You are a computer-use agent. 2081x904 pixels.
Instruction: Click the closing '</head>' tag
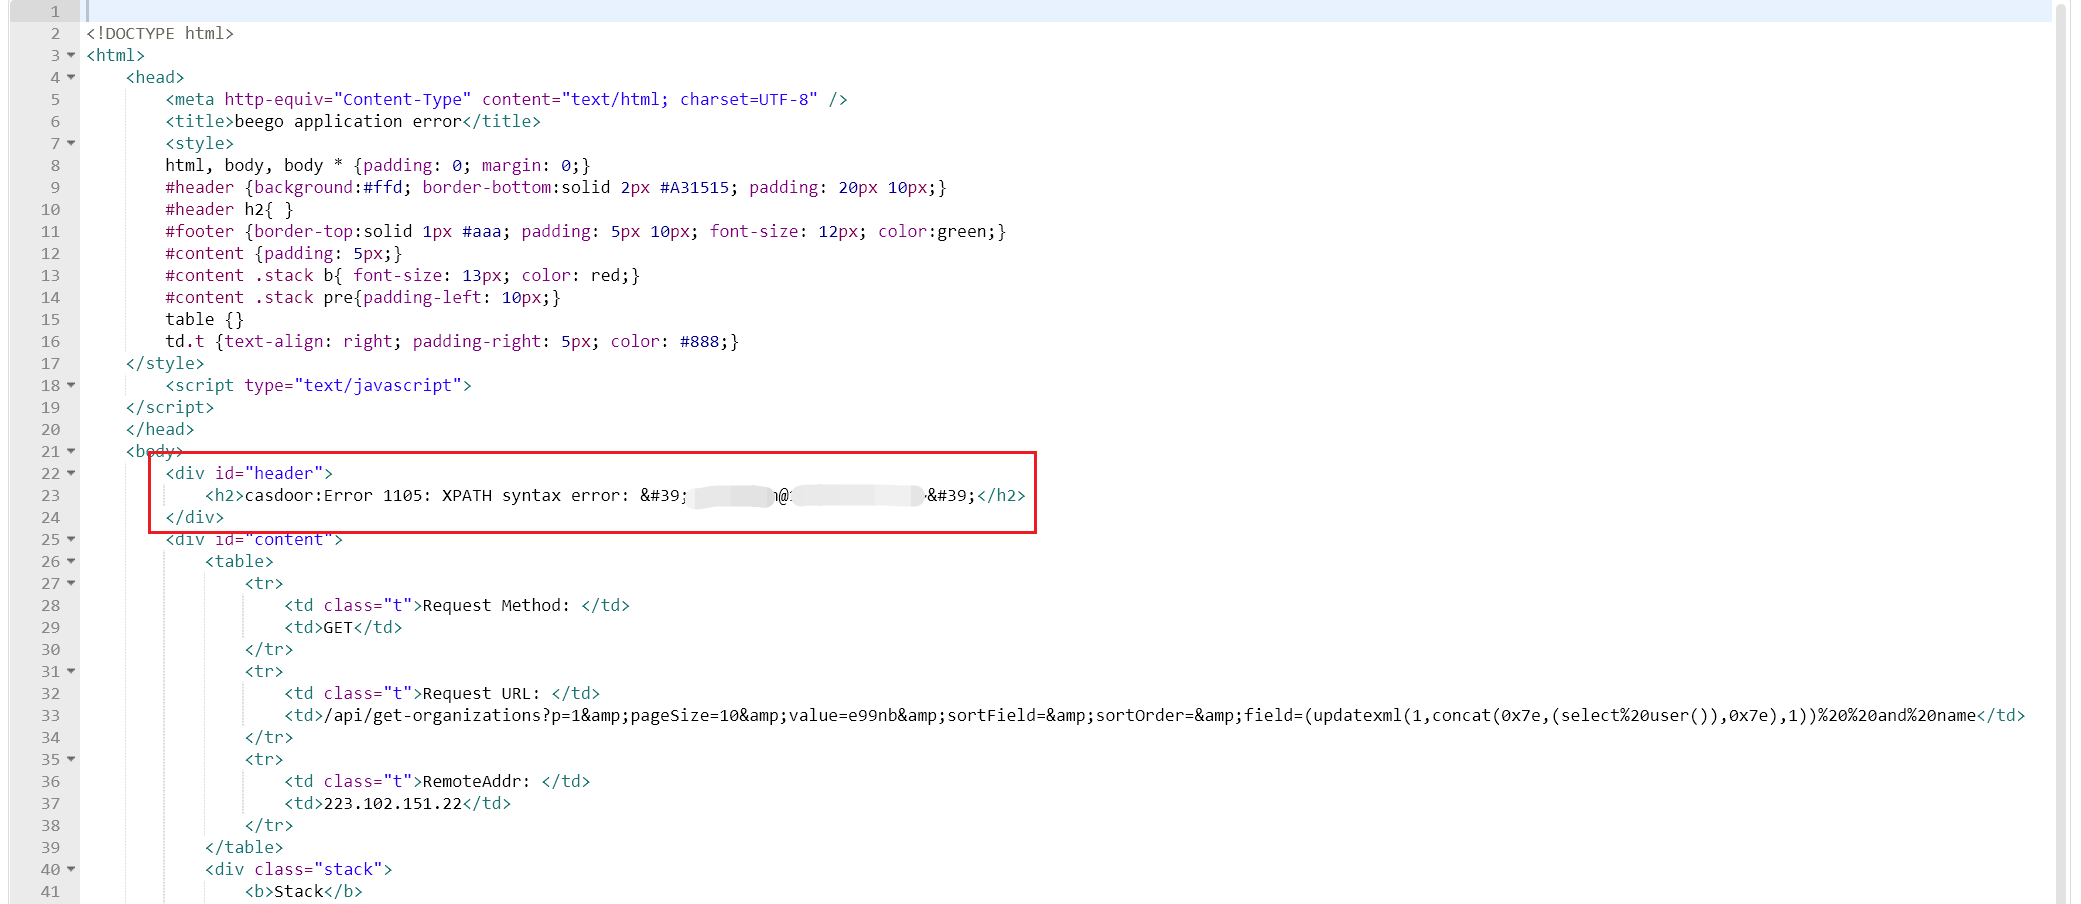(160, 429)
